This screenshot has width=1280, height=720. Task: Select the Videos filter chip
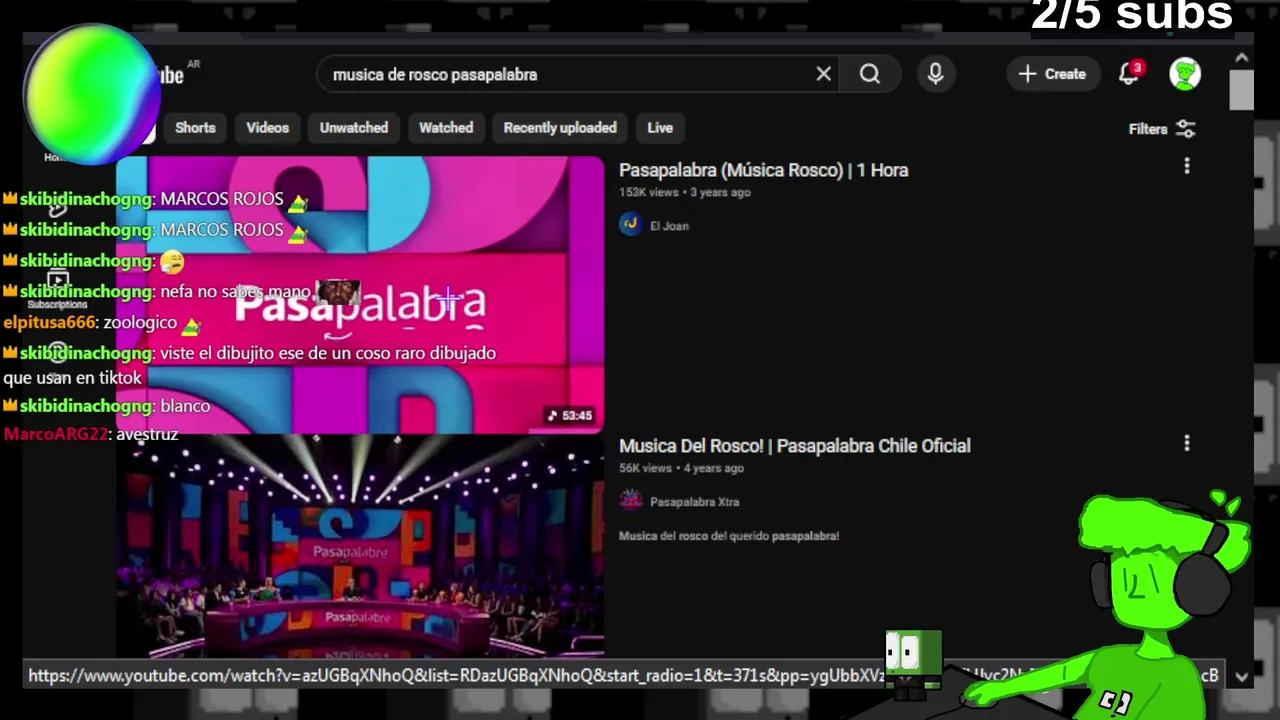pyautogui.click(x=267, y=128)
